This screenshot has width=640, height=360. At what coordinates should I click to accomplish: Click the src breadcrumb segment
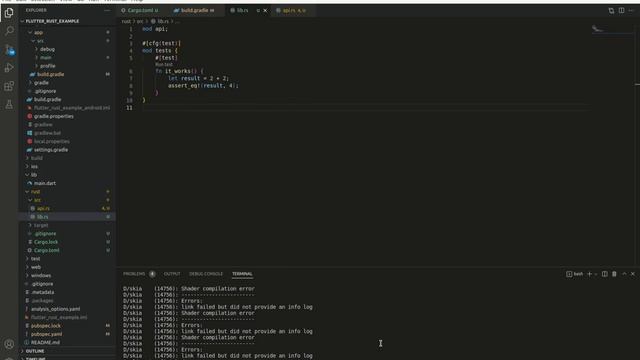coord(140,21)
